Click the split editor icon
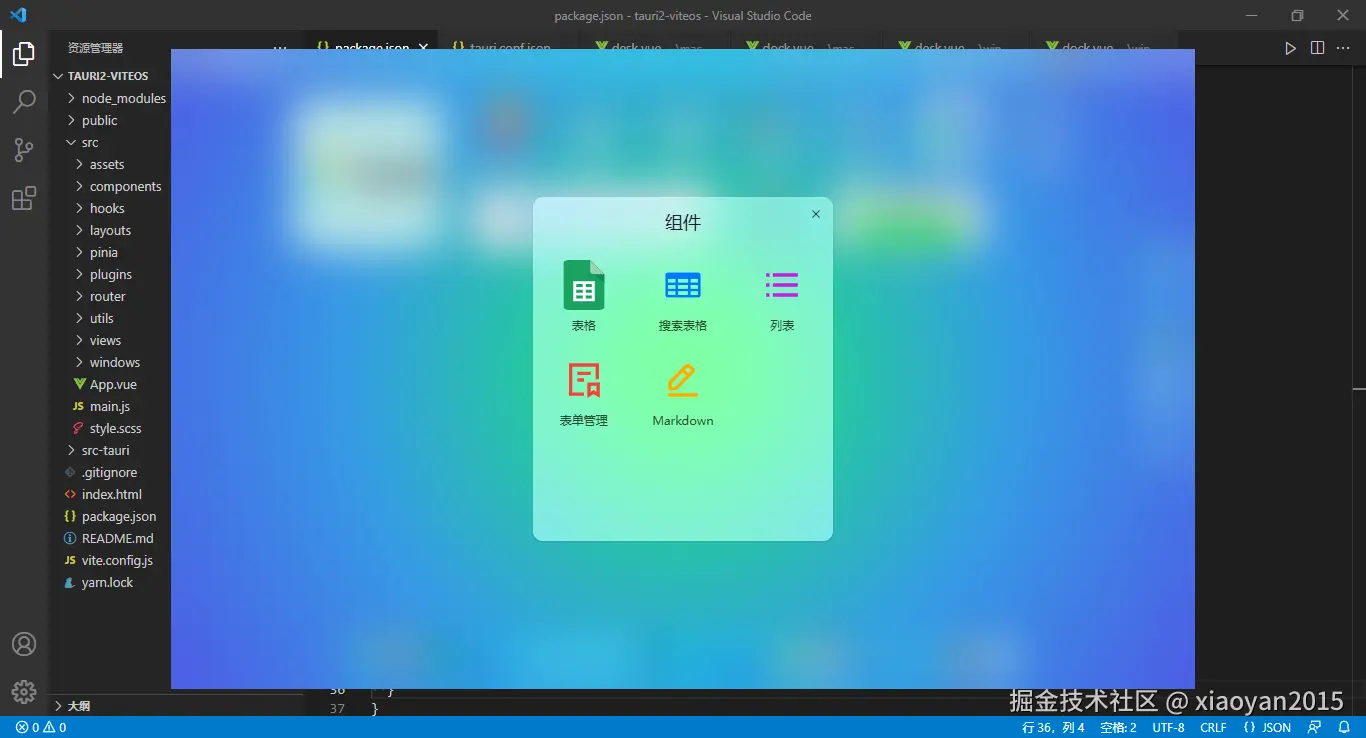Screen dimensions: 1366x738 point(1317,48)
